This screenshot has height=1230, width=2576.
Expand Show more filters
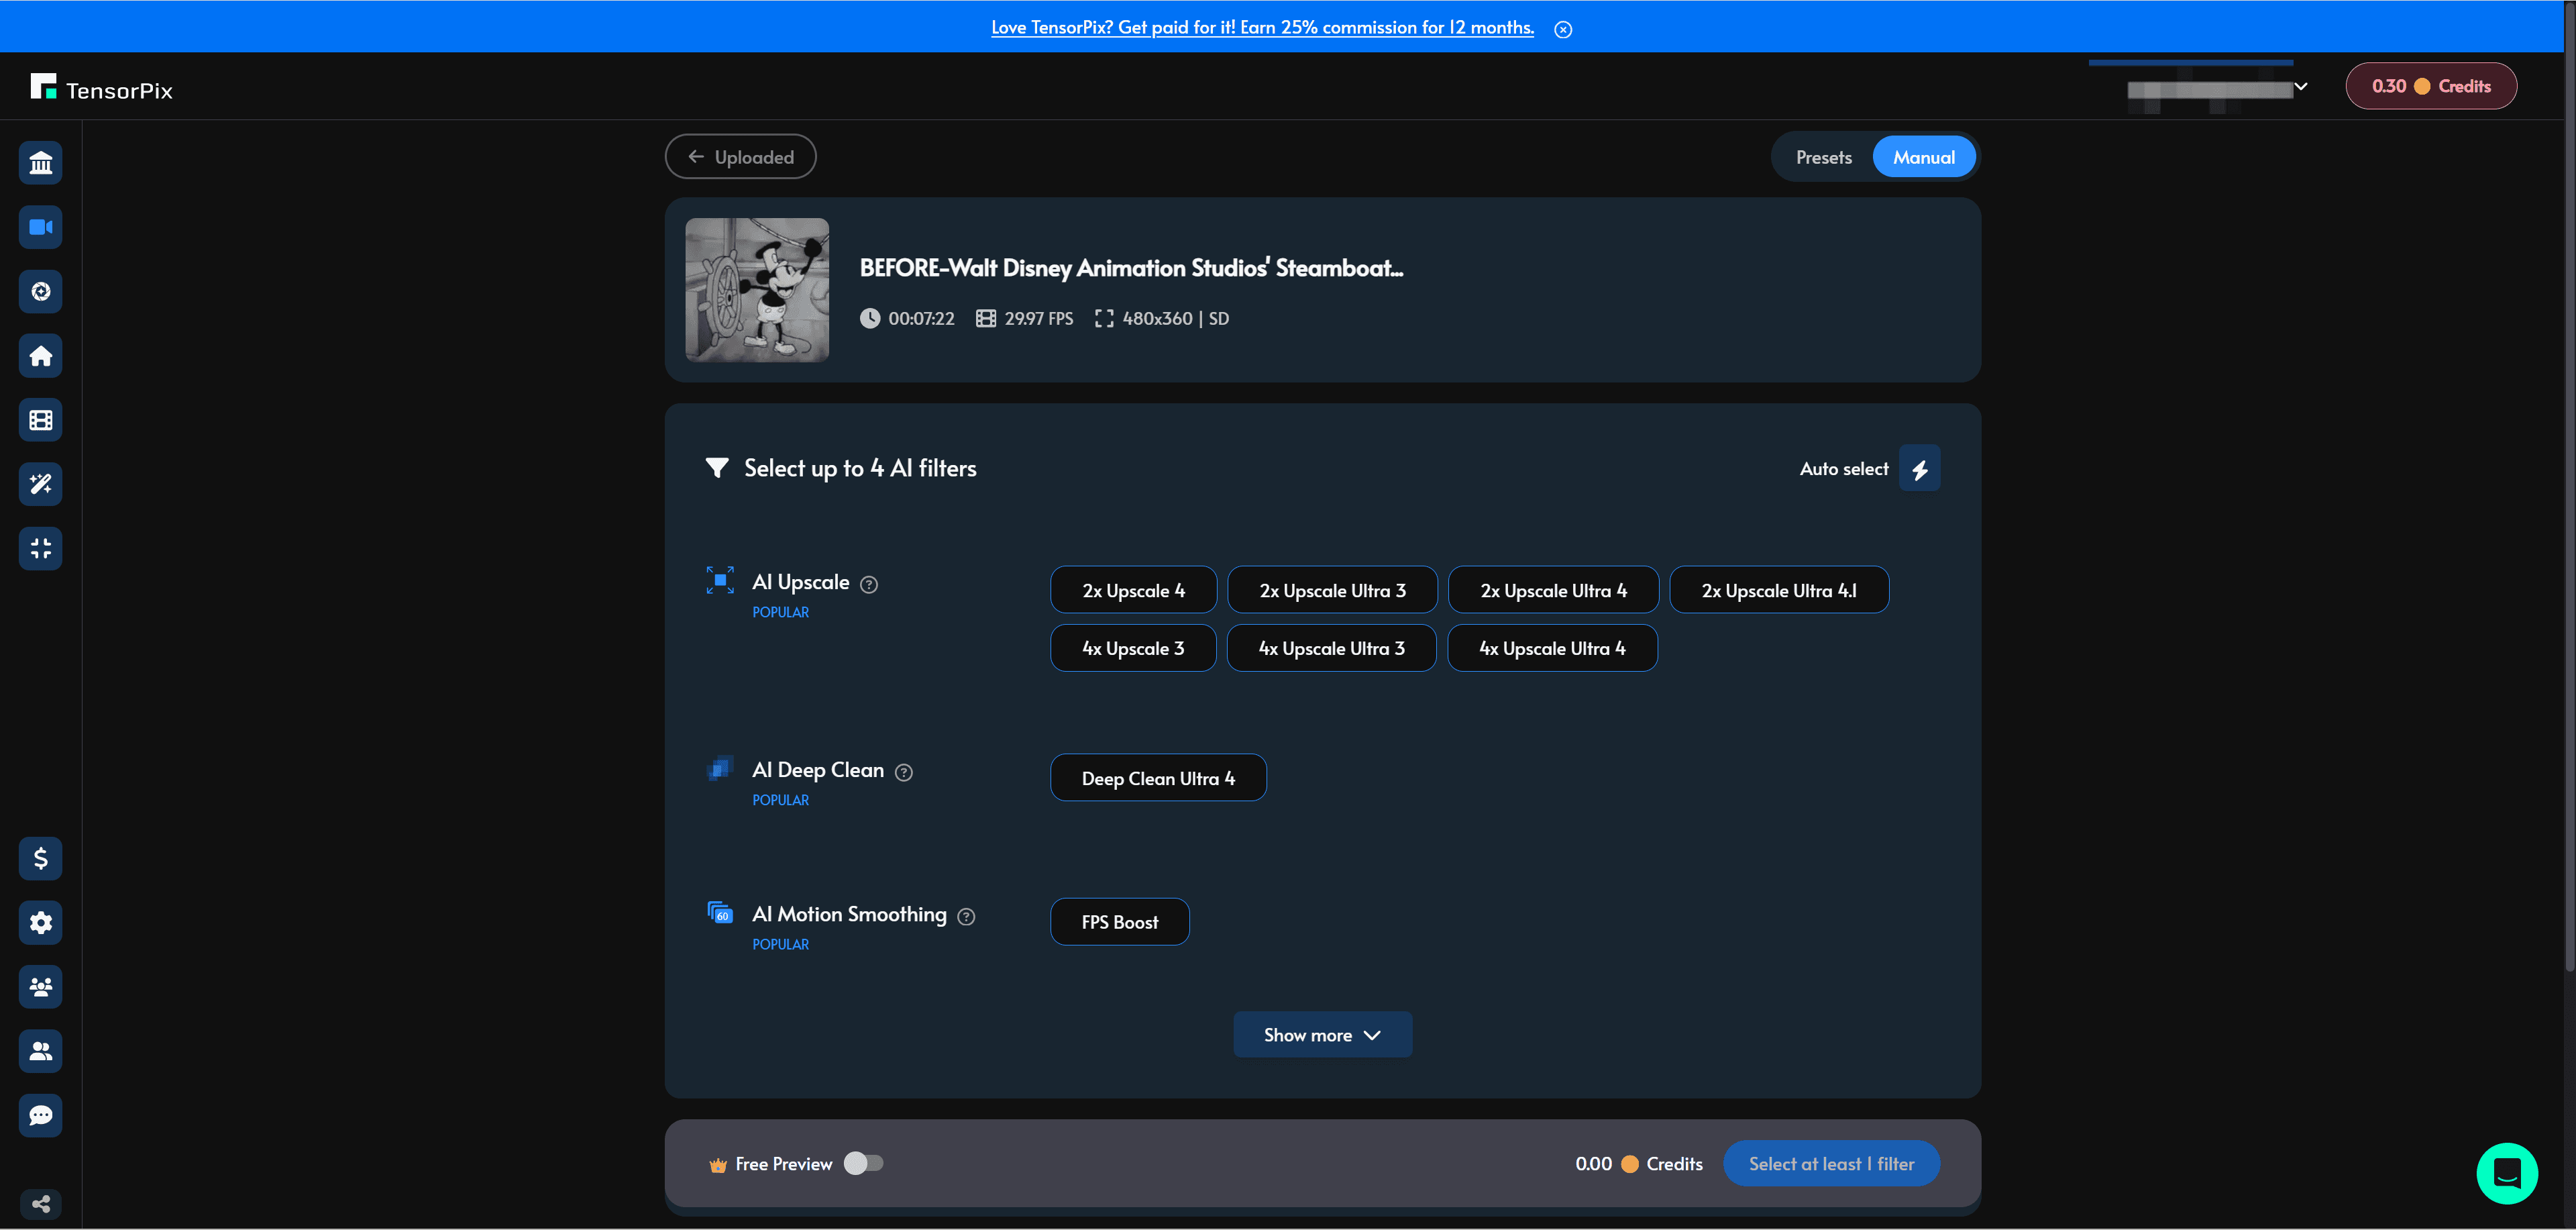(1322, 1035)
